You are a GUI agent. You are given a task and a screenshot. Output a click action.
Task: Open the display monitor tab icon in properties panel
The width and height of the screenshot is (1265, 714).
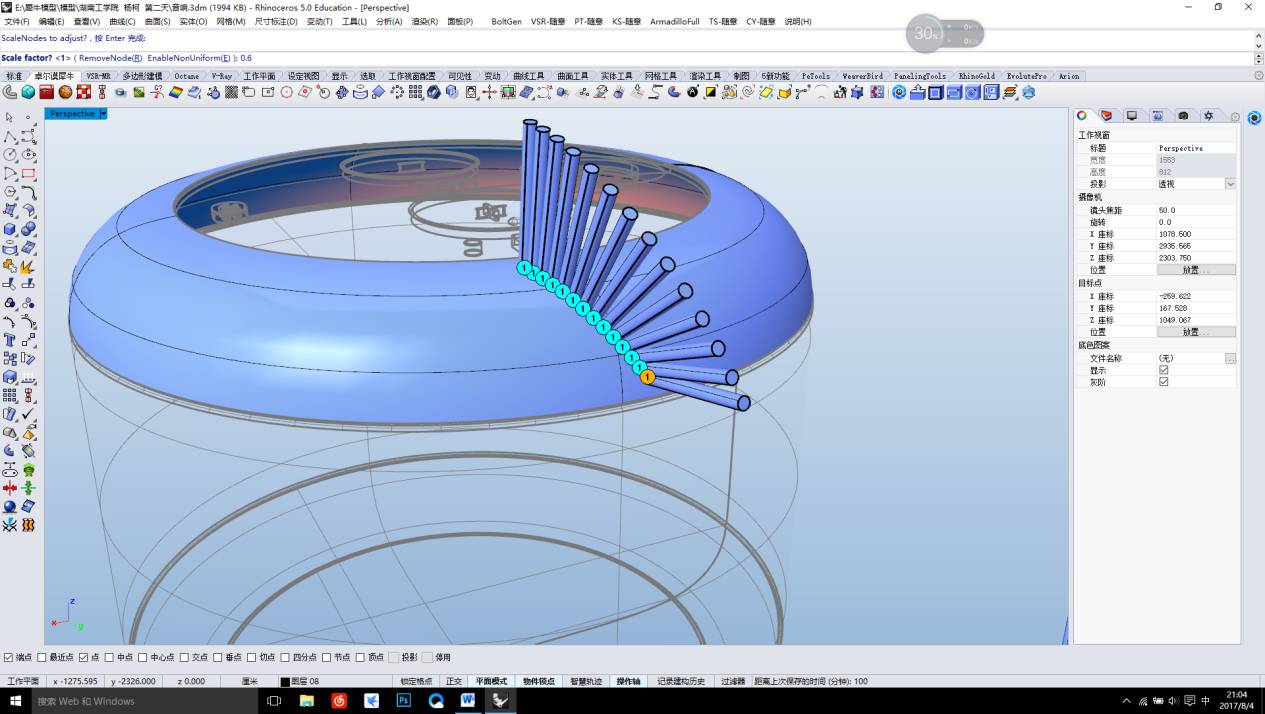[1131, 116]
